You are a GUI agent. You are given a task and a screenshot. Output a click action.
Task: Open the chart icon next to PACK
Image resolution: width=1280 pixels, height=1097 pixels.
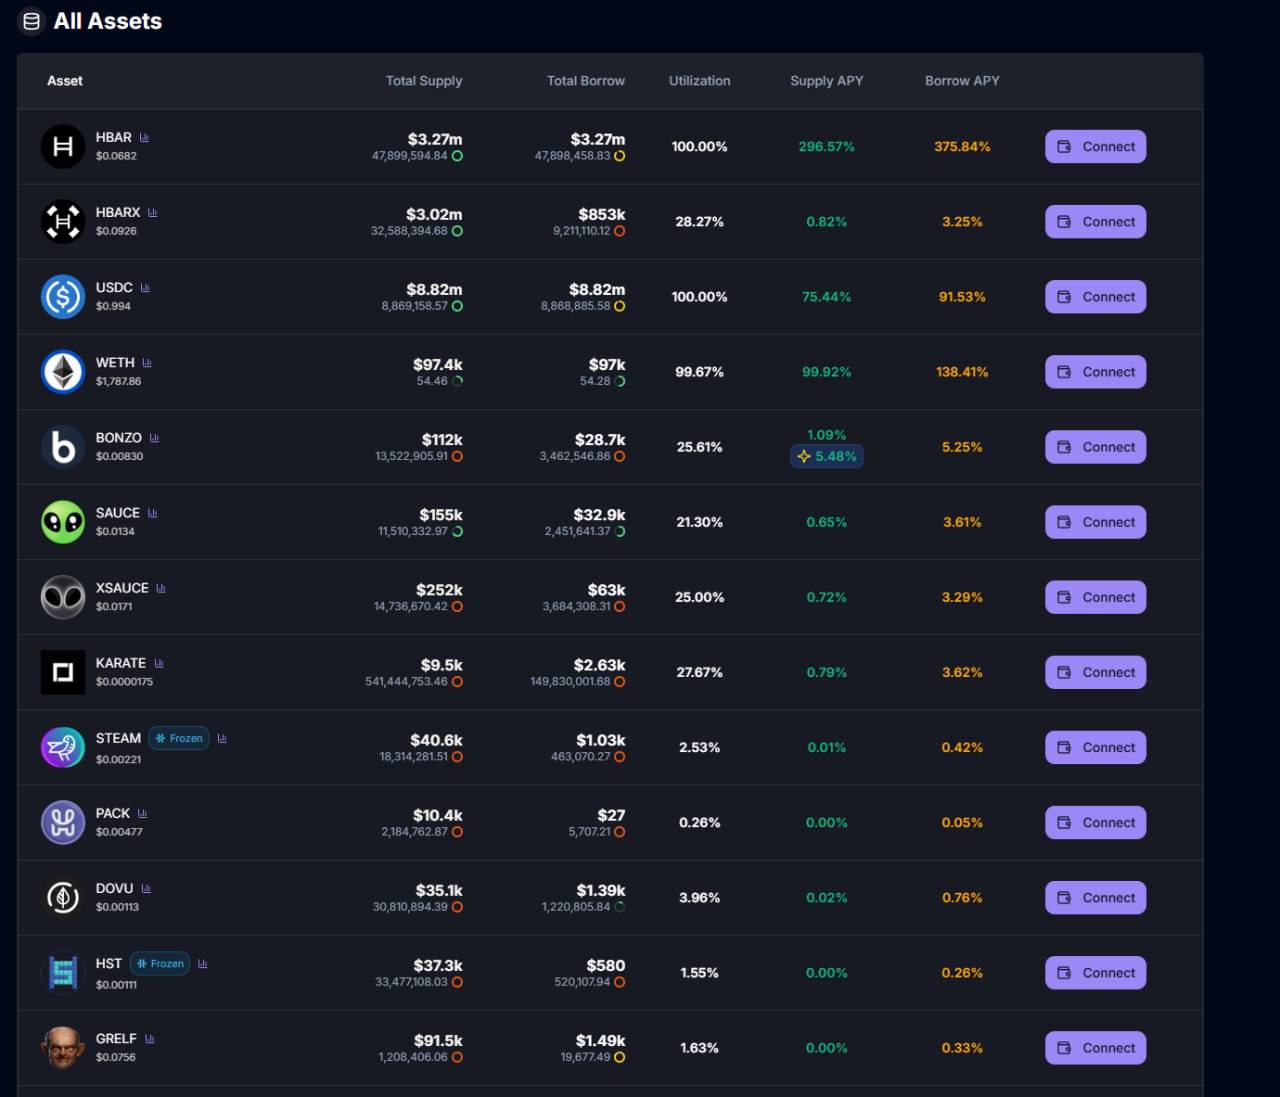pyautogui.click(x=142, y=813)
